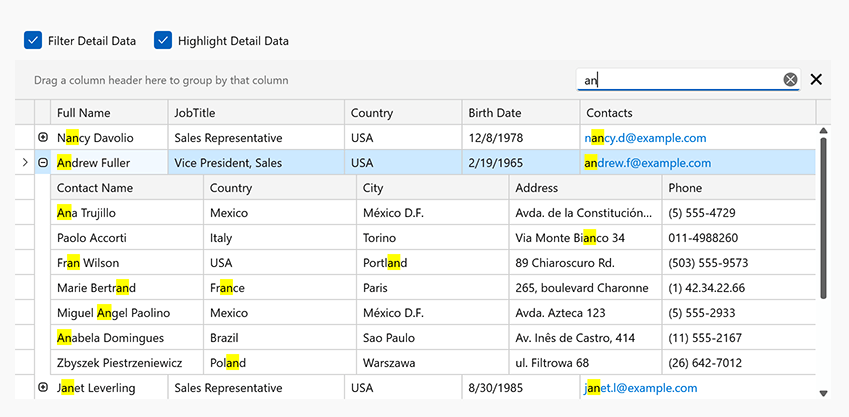The height and width of the screenshot is (417, 849).
Task: Sort by Birth Date column
Action: pos(494,113)
